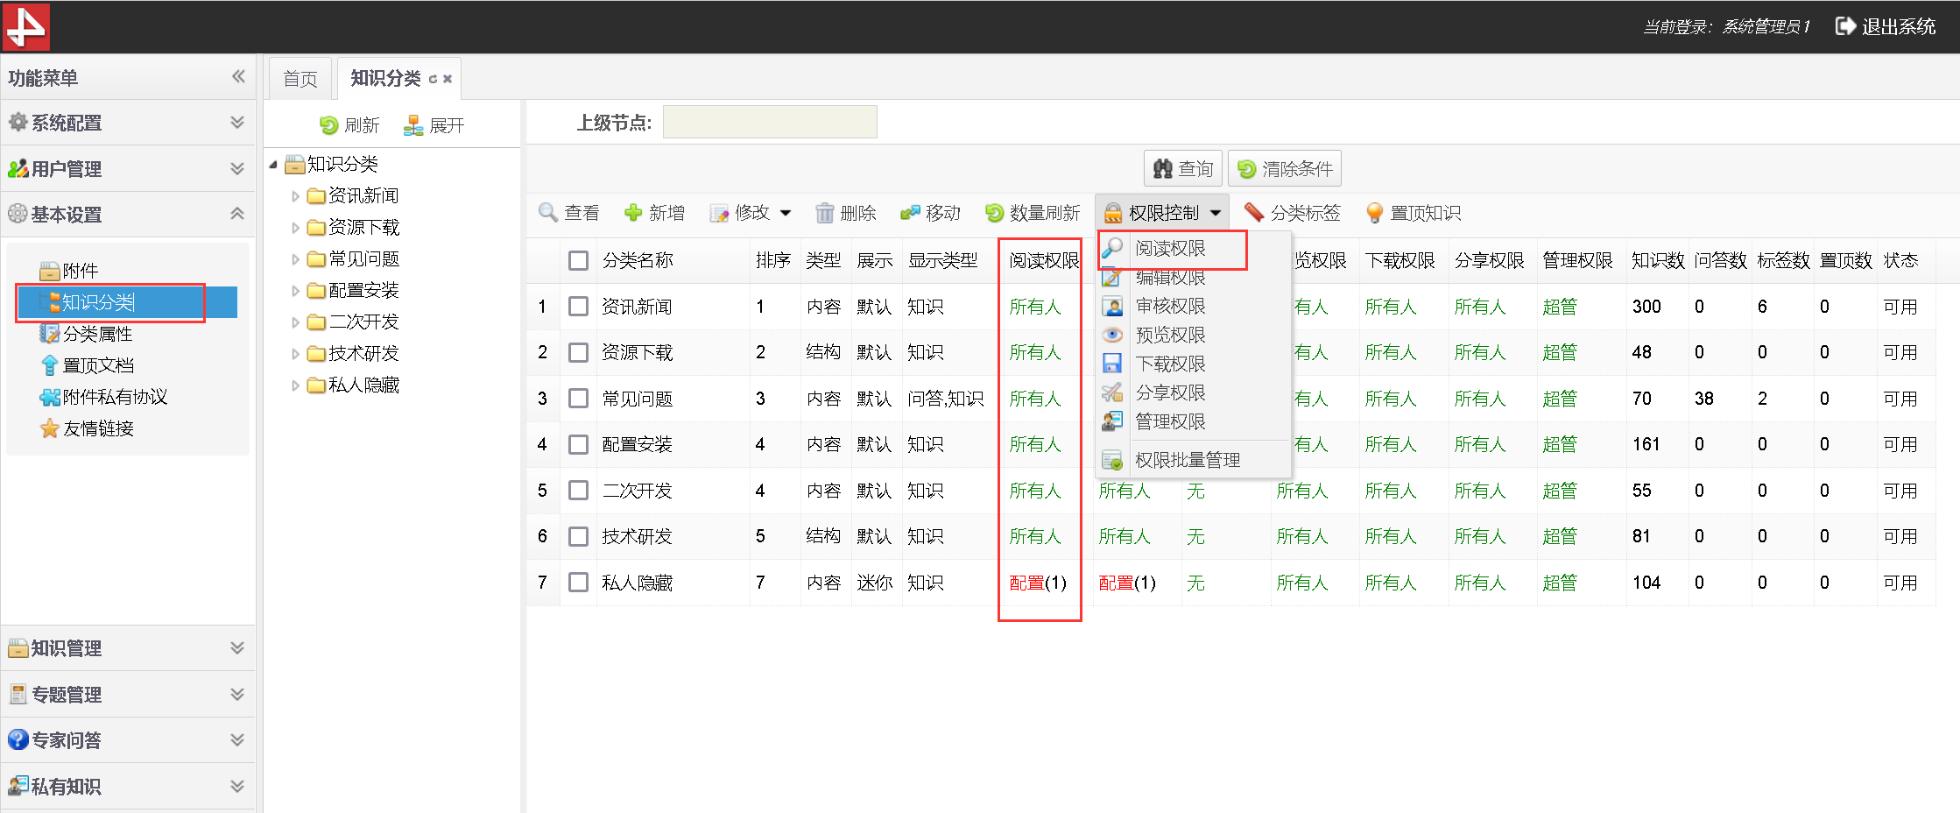The height and width of the screenshot is (813, 1960).
Task: Open 分类属性 in the sidebar
Action: 86,333
